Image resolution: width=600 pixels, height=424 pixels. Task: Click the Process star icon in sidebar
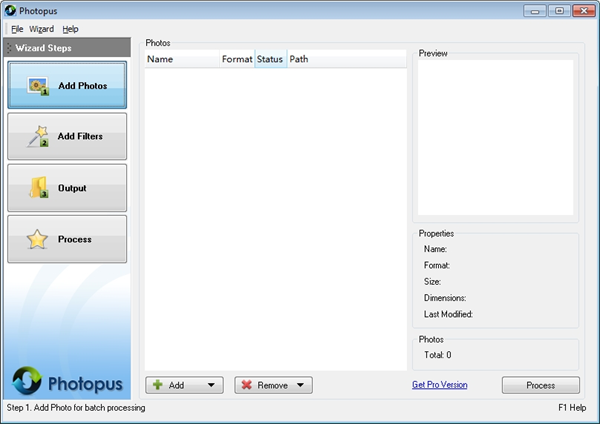point(37,239)
